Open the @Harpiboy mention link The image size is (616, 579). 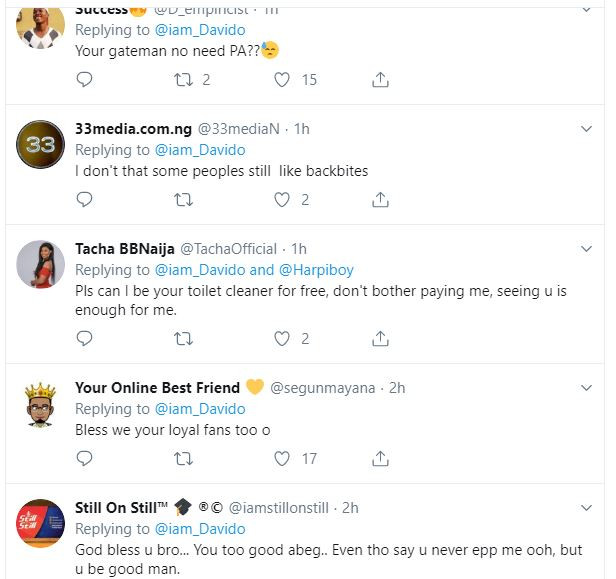click(315, 270)
